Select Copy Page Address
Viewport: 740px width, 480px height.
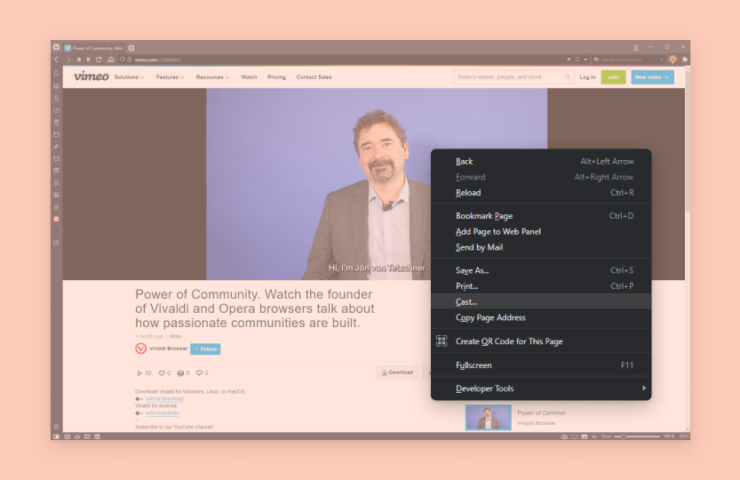coord(541,317)
